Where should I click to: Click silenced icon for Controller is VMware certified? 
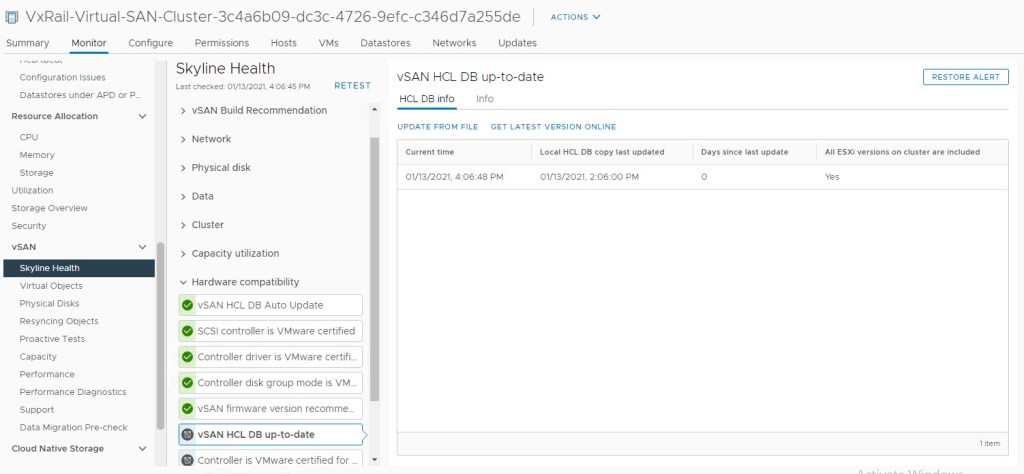[187, 460]
